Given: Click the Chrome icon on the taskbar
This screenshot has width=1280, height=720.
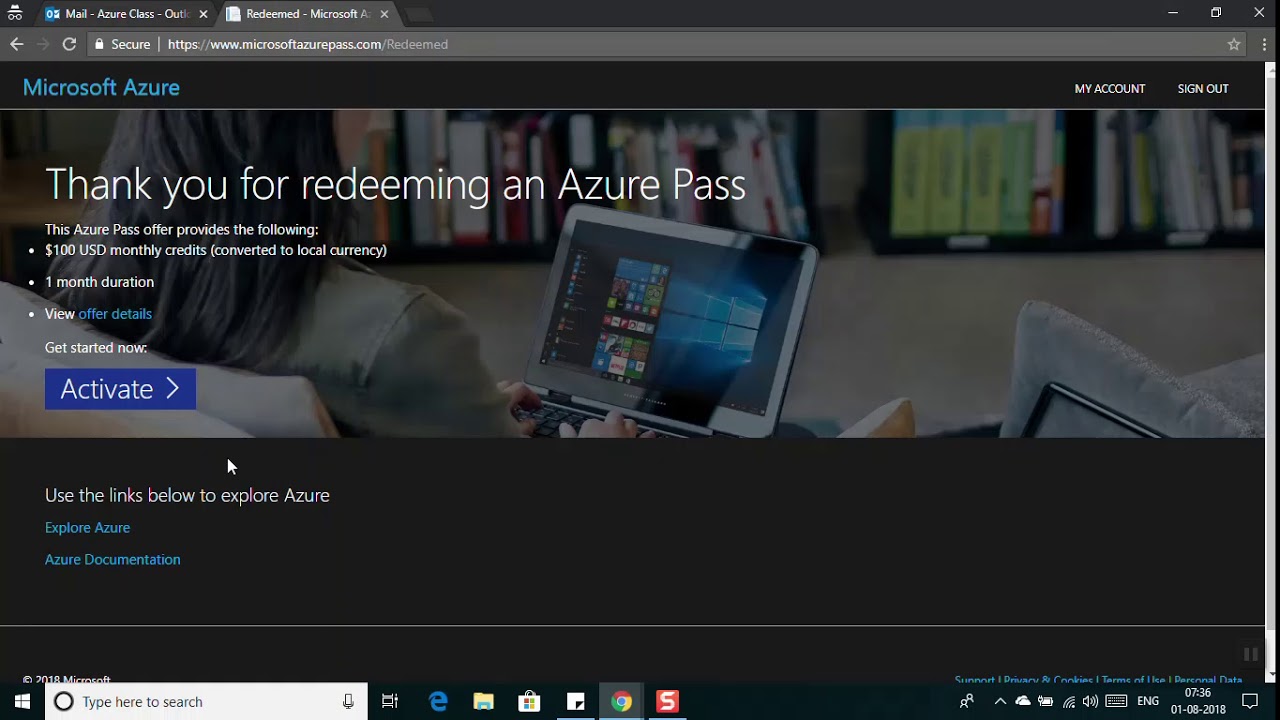Looking at the screenshot, I should (x=622, y=702).
